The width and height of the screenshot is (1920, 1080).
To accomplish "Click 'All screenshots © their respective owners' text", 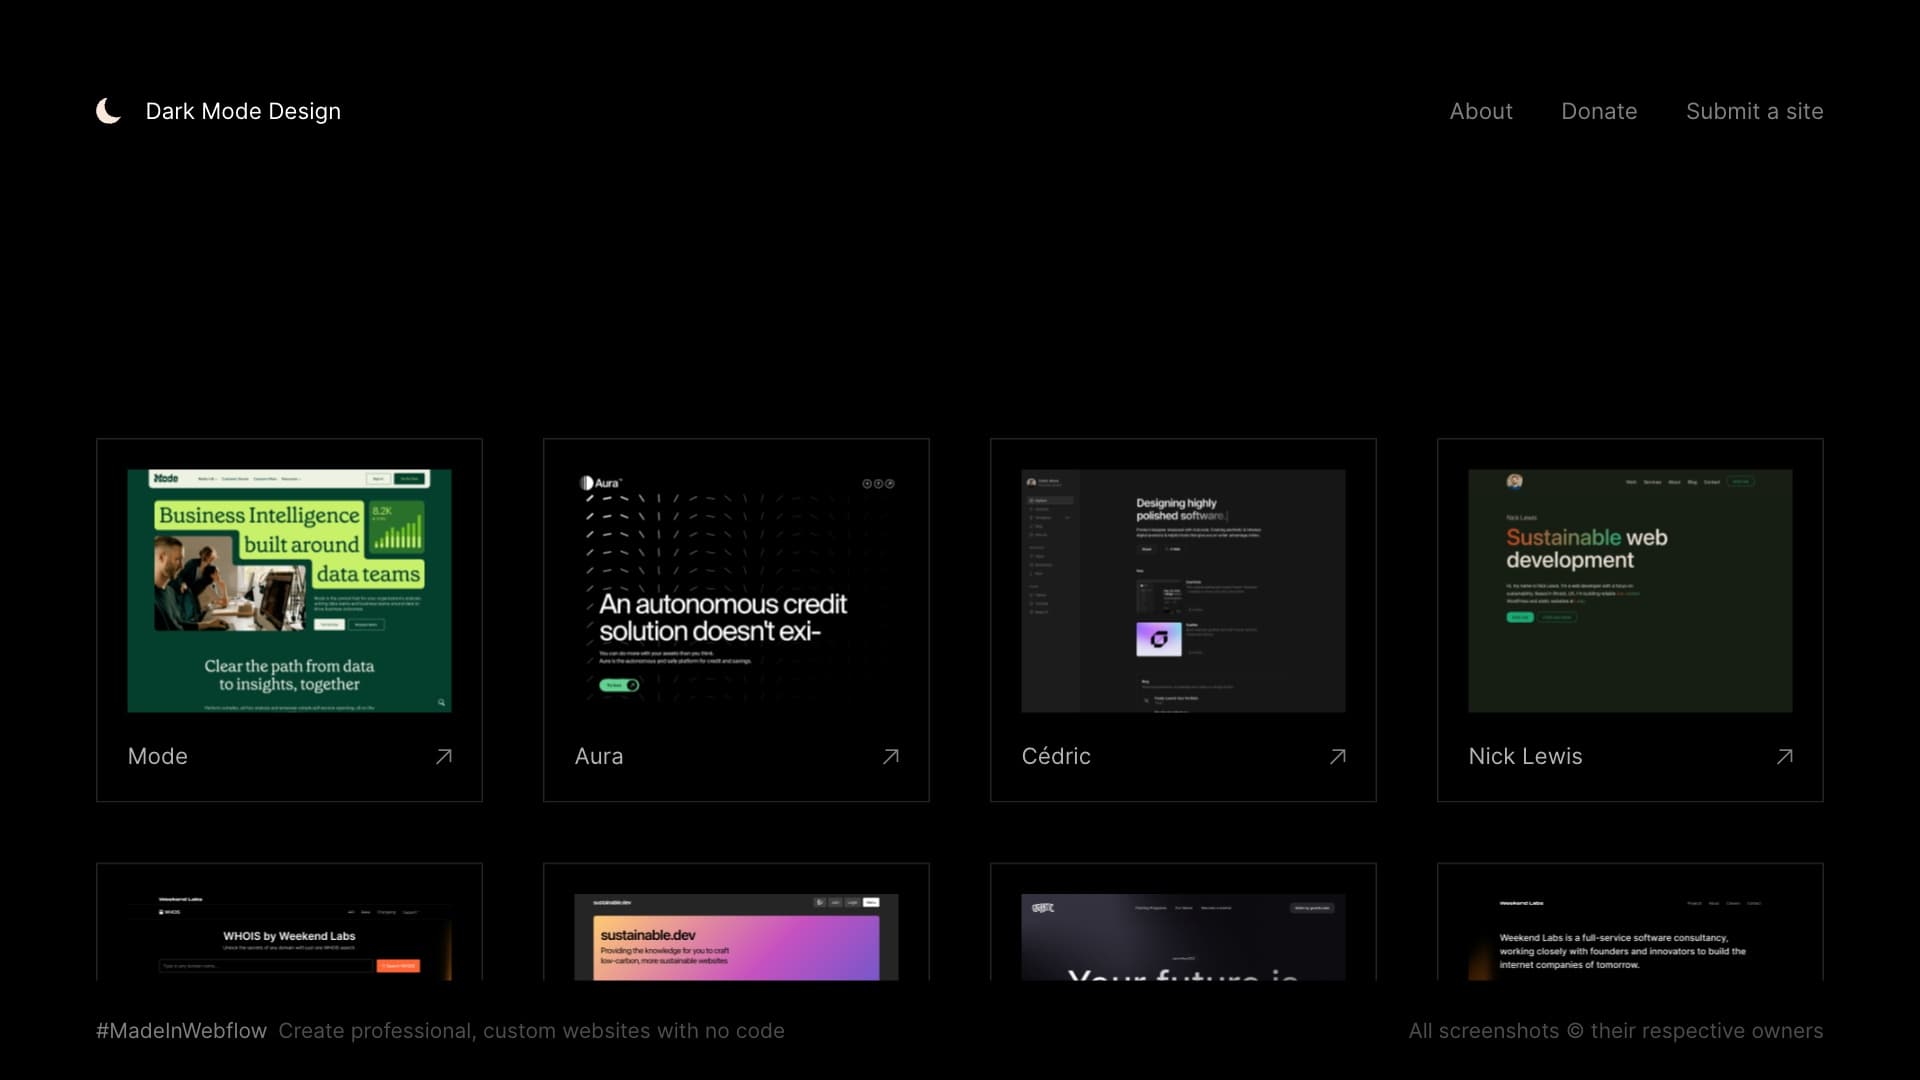I will (x=1616, y=1031).
